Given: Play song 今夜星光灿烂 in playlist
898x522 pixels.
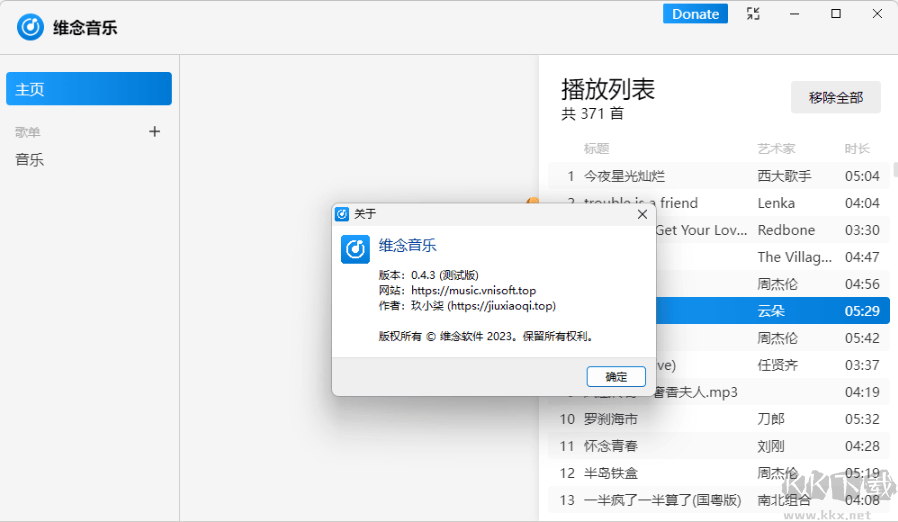Looking at the screenshot, I should [624, 176].
